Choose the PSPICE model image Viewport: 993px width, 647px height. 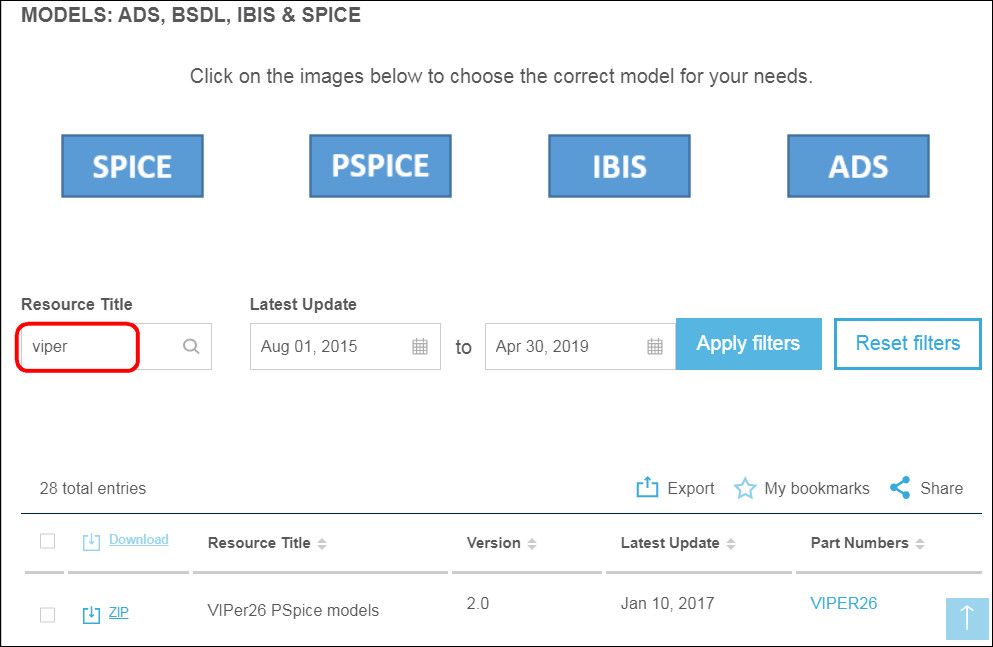[380, 166]
